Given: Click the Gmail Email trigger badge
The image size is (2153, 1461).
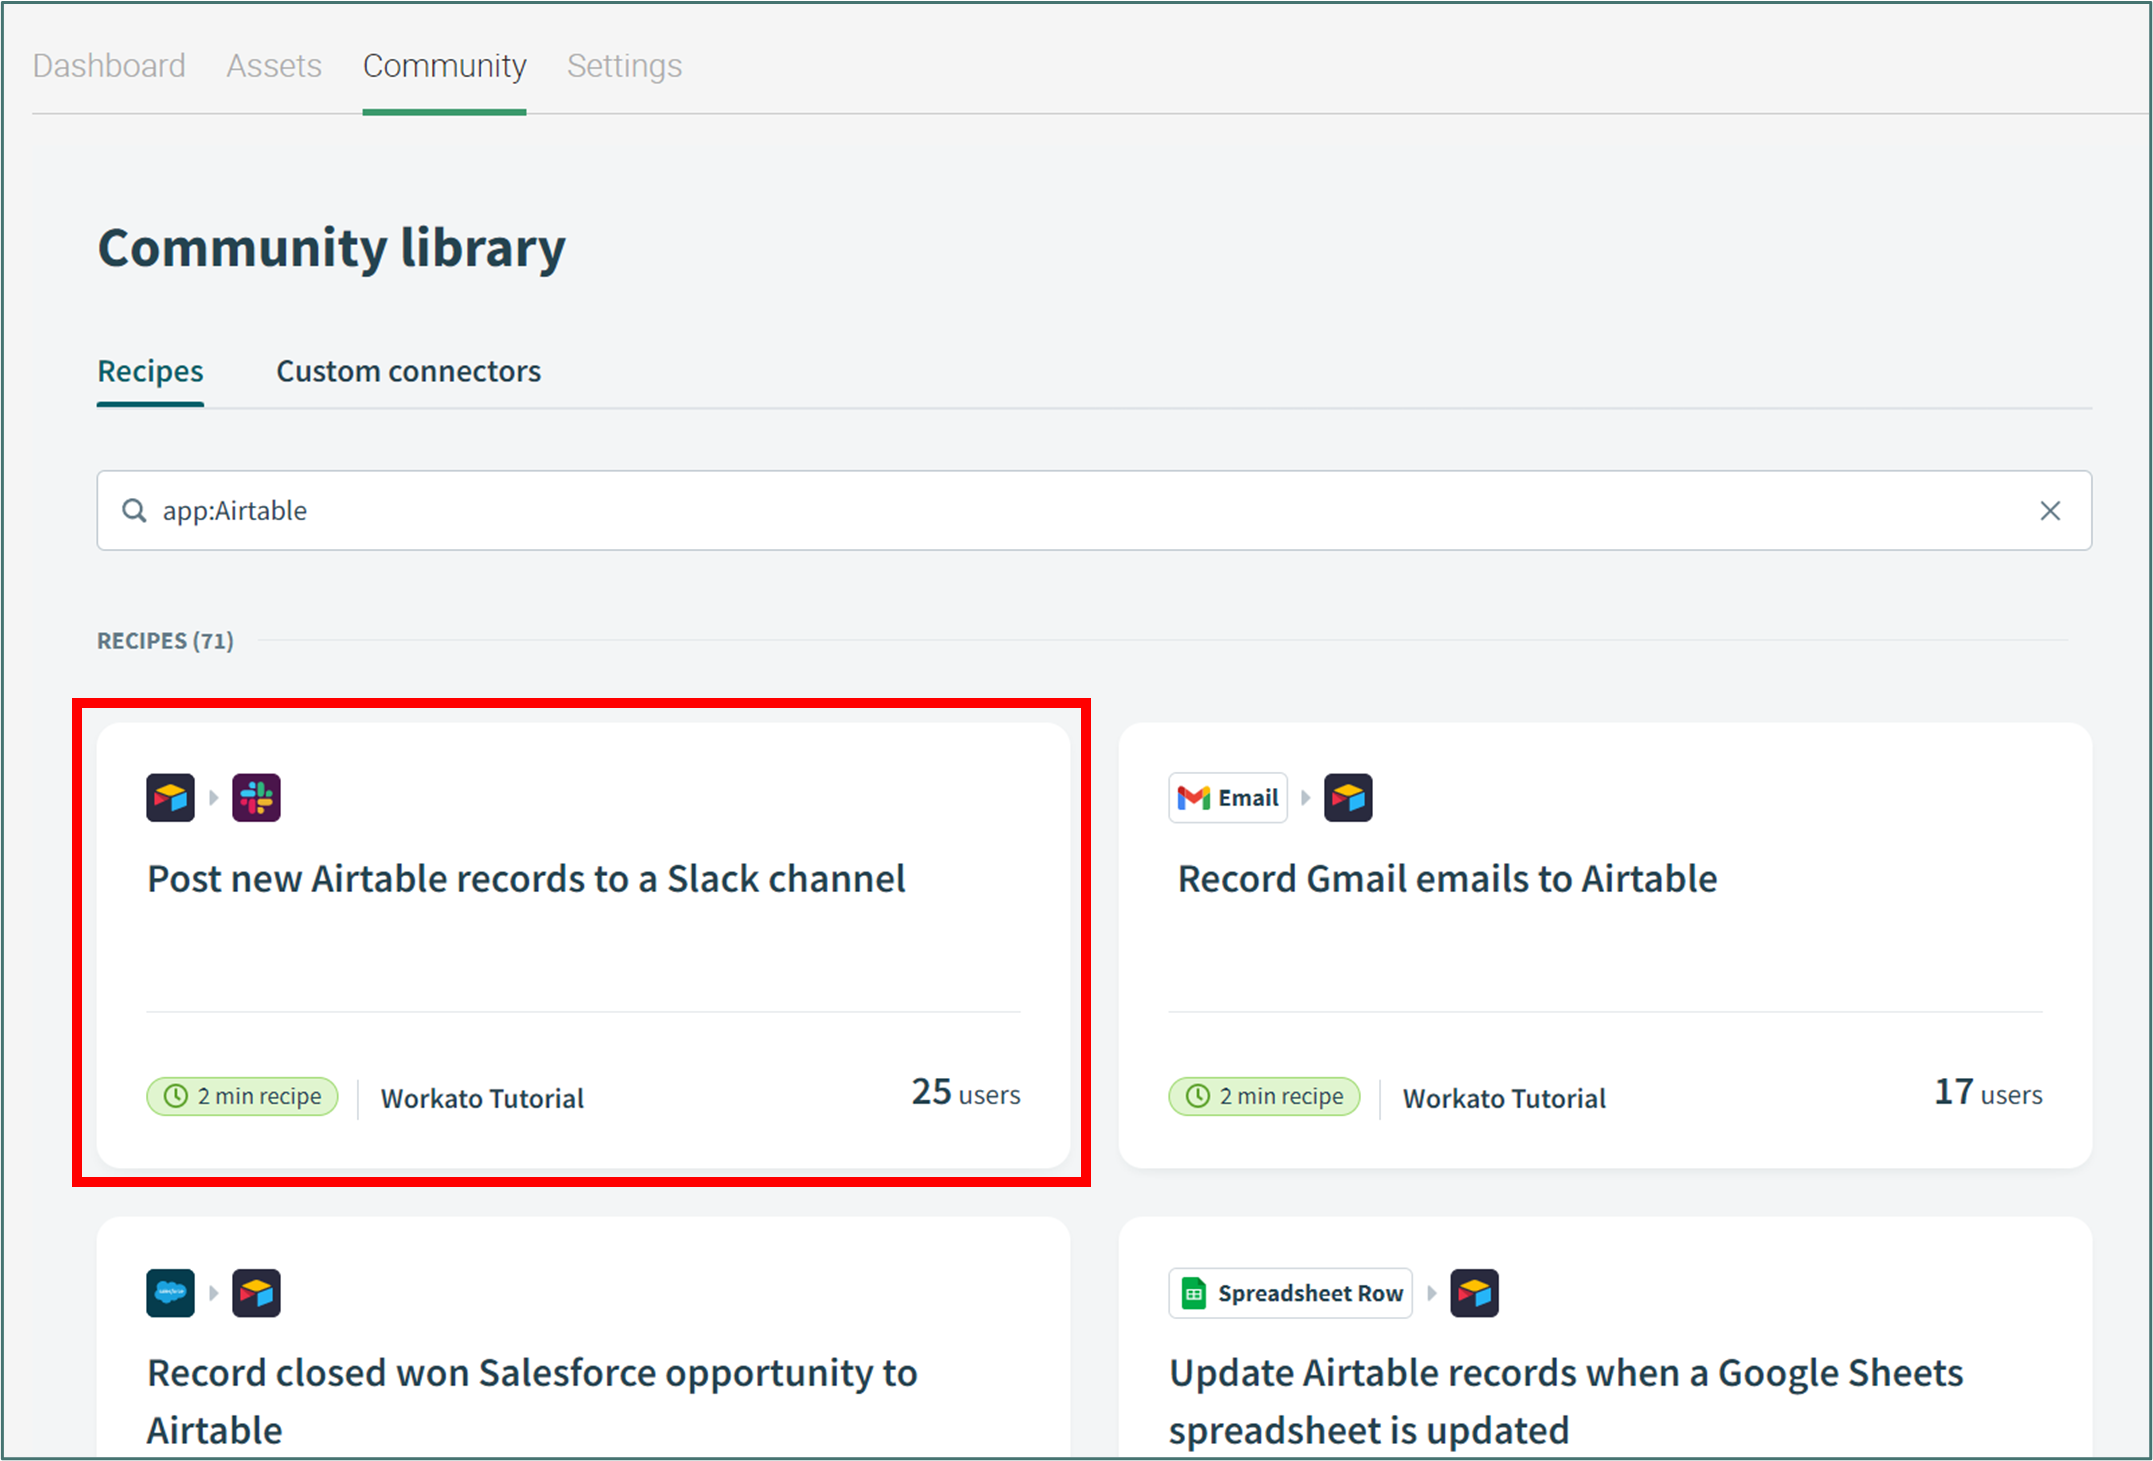Looking at the screenshot, I should point(1227,797).
